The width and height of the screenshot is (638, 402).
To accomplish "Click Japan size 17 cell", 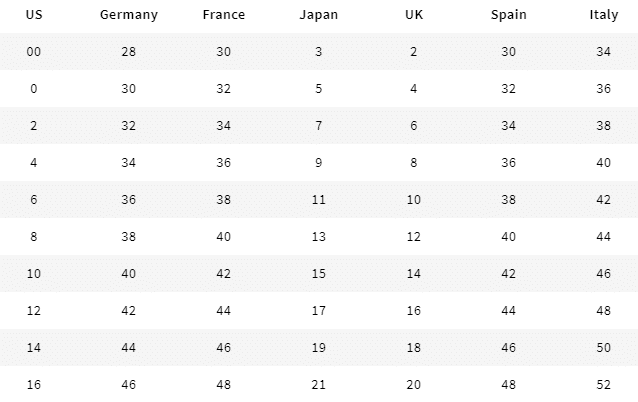I will tap(319, 310).
